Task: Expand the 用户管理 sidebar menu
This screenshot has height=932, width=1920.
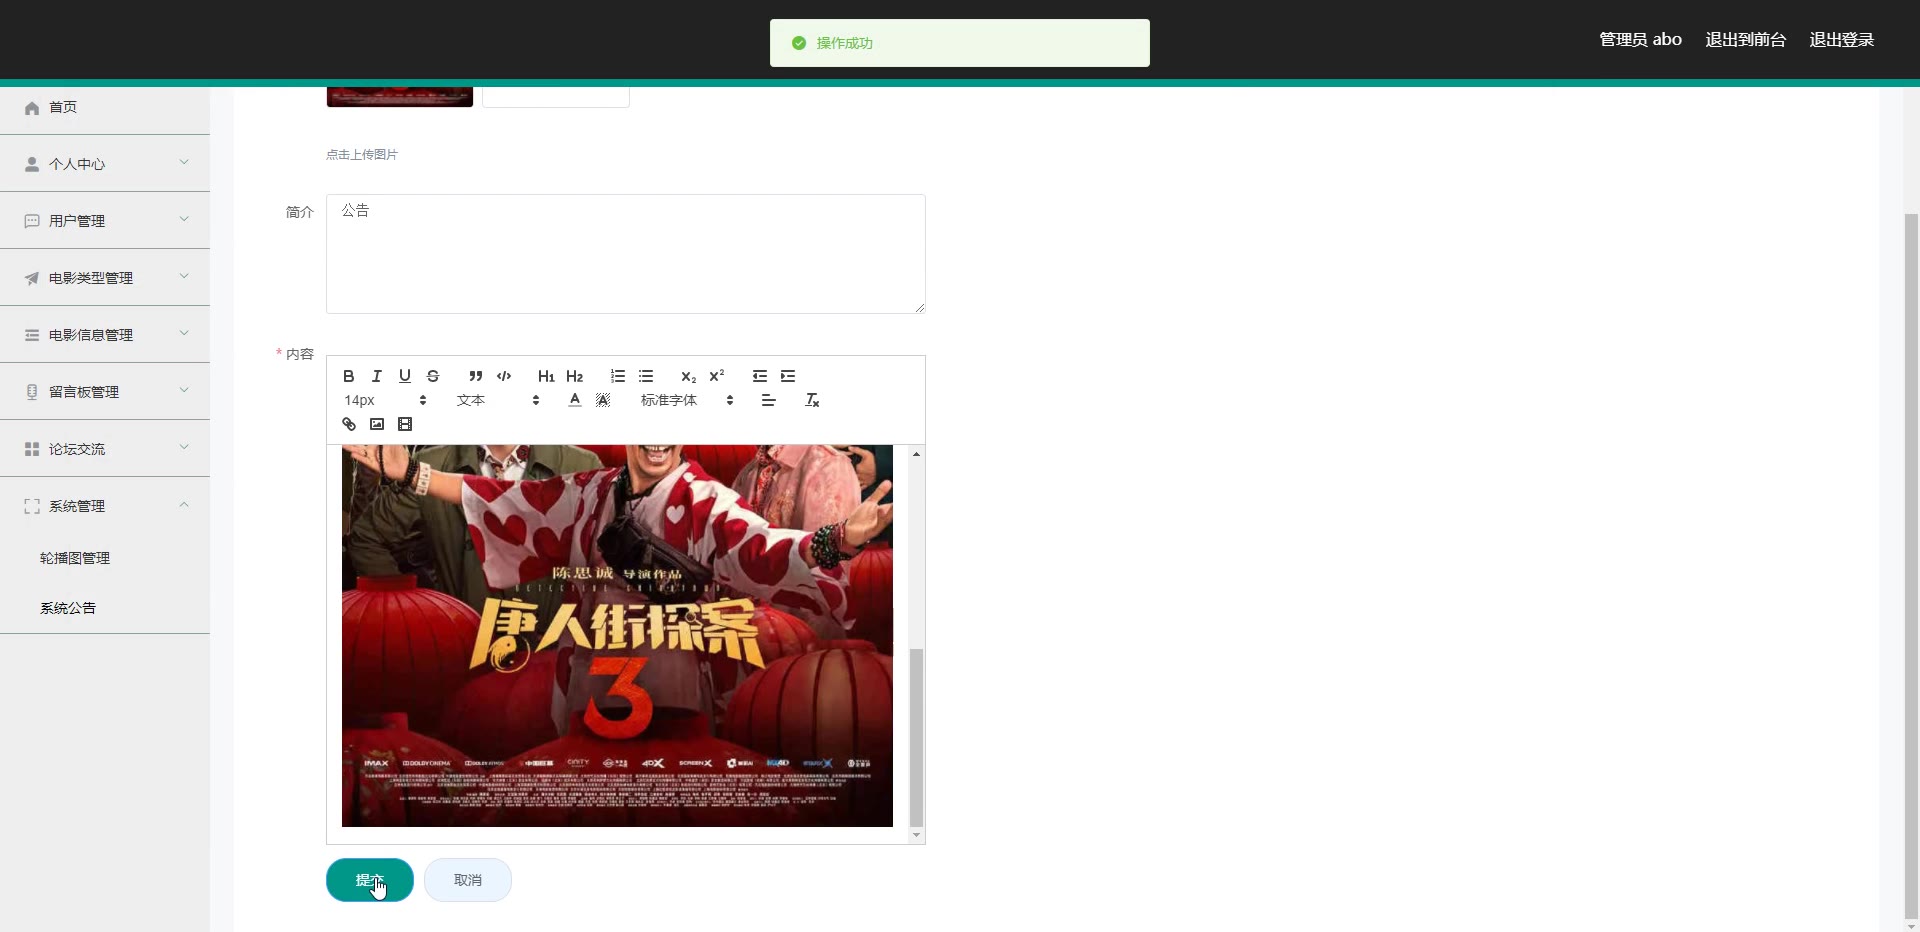Action: click(x=105, y=221)
